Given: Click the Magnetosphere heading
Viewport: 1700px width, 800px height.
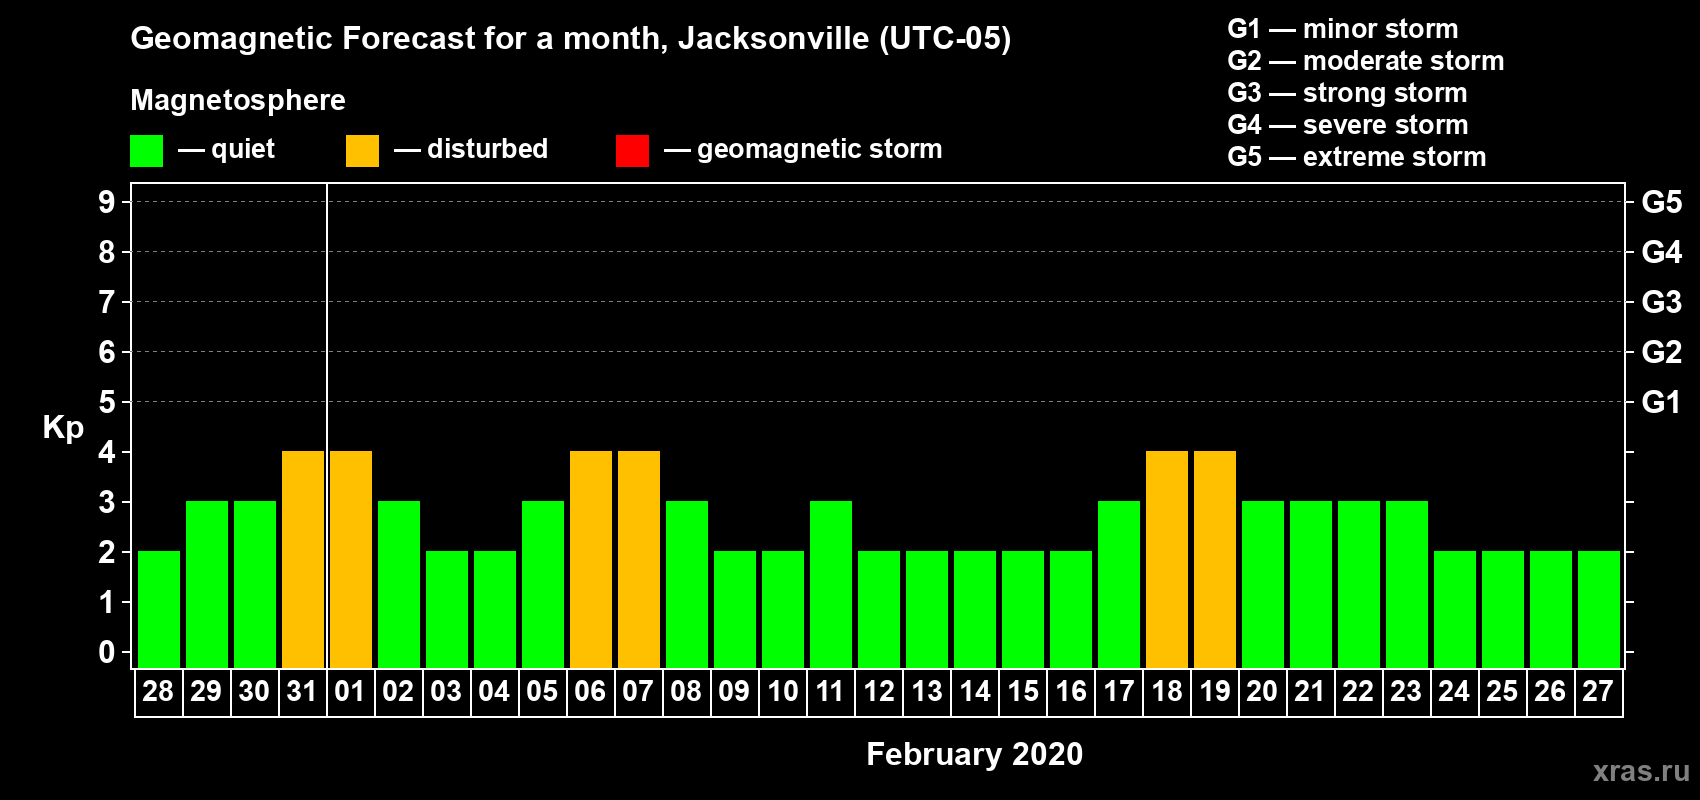Looking at the screenshot, I should 238,100.
